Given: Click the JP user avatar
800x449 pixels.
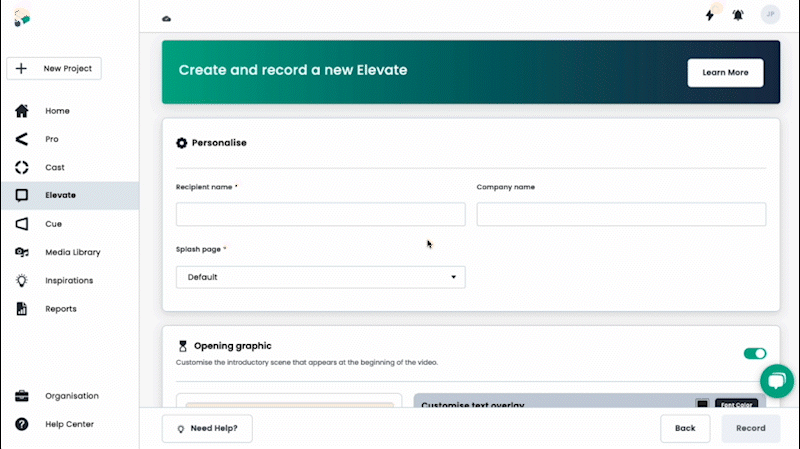Looking at the screenshot, I should (x=769, y=14).
